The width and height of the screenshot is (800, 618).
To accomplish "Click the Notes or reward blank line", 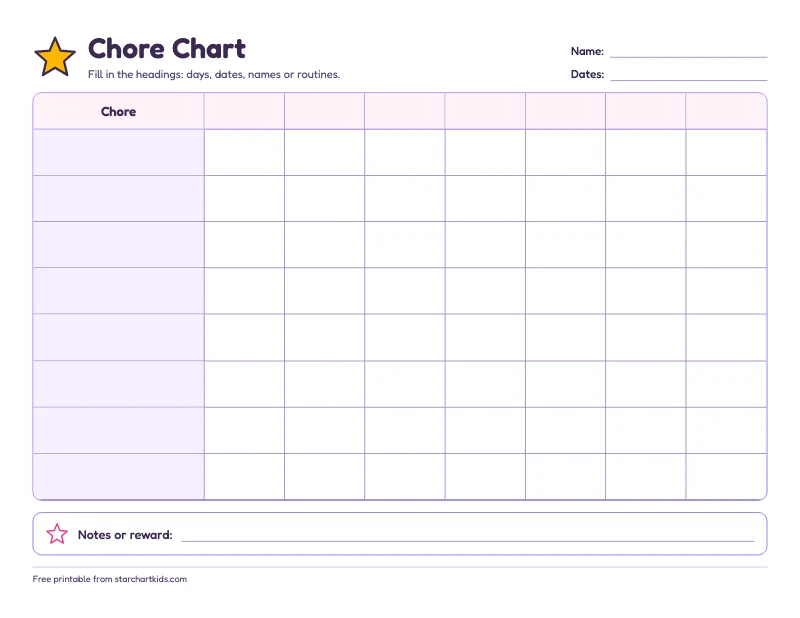I will (x=467, y=536).
